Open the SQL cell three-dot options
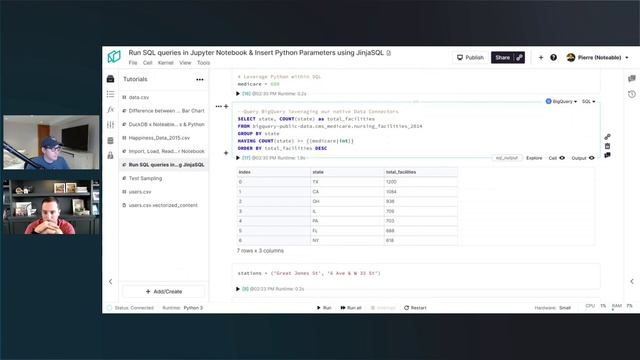The image size is (640, 360). (218, 107)
